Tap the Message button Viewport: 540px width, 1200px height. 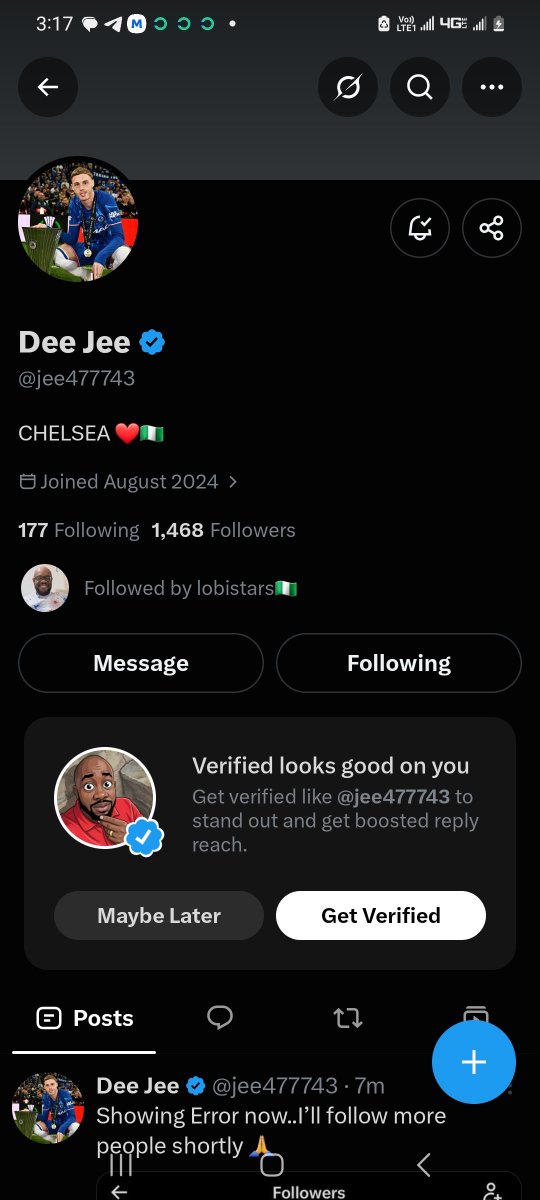[x=141, y=663]
